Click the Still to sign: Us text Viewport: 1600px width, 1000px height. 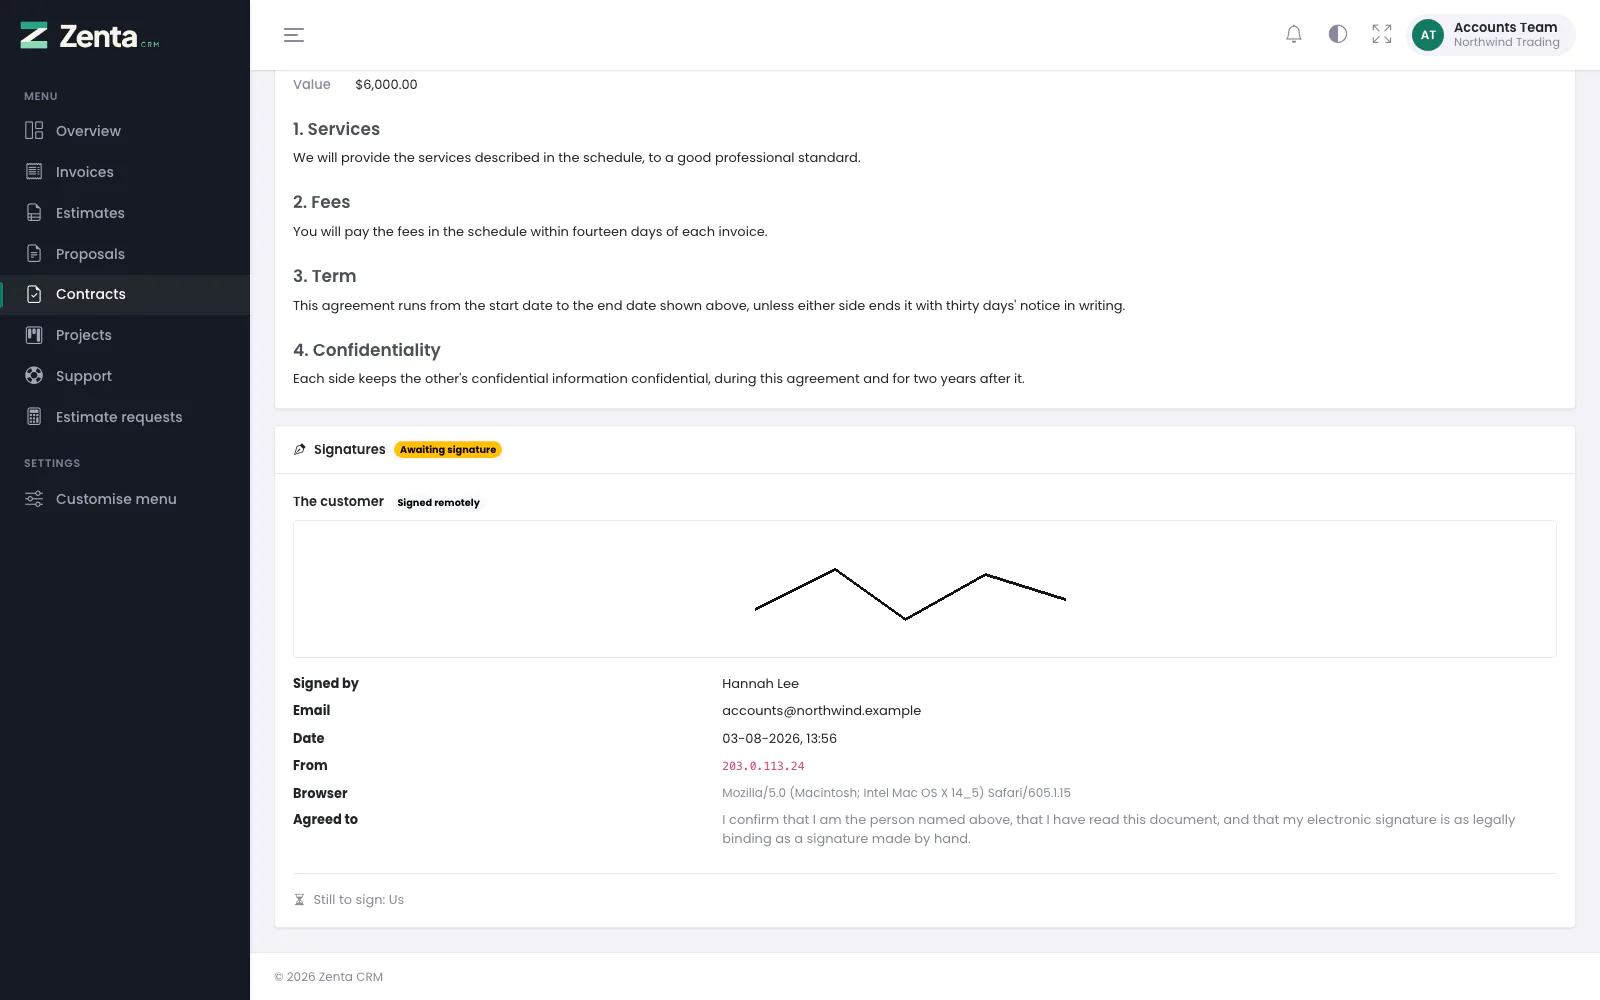pyautogui.click(x=358, y=900)
